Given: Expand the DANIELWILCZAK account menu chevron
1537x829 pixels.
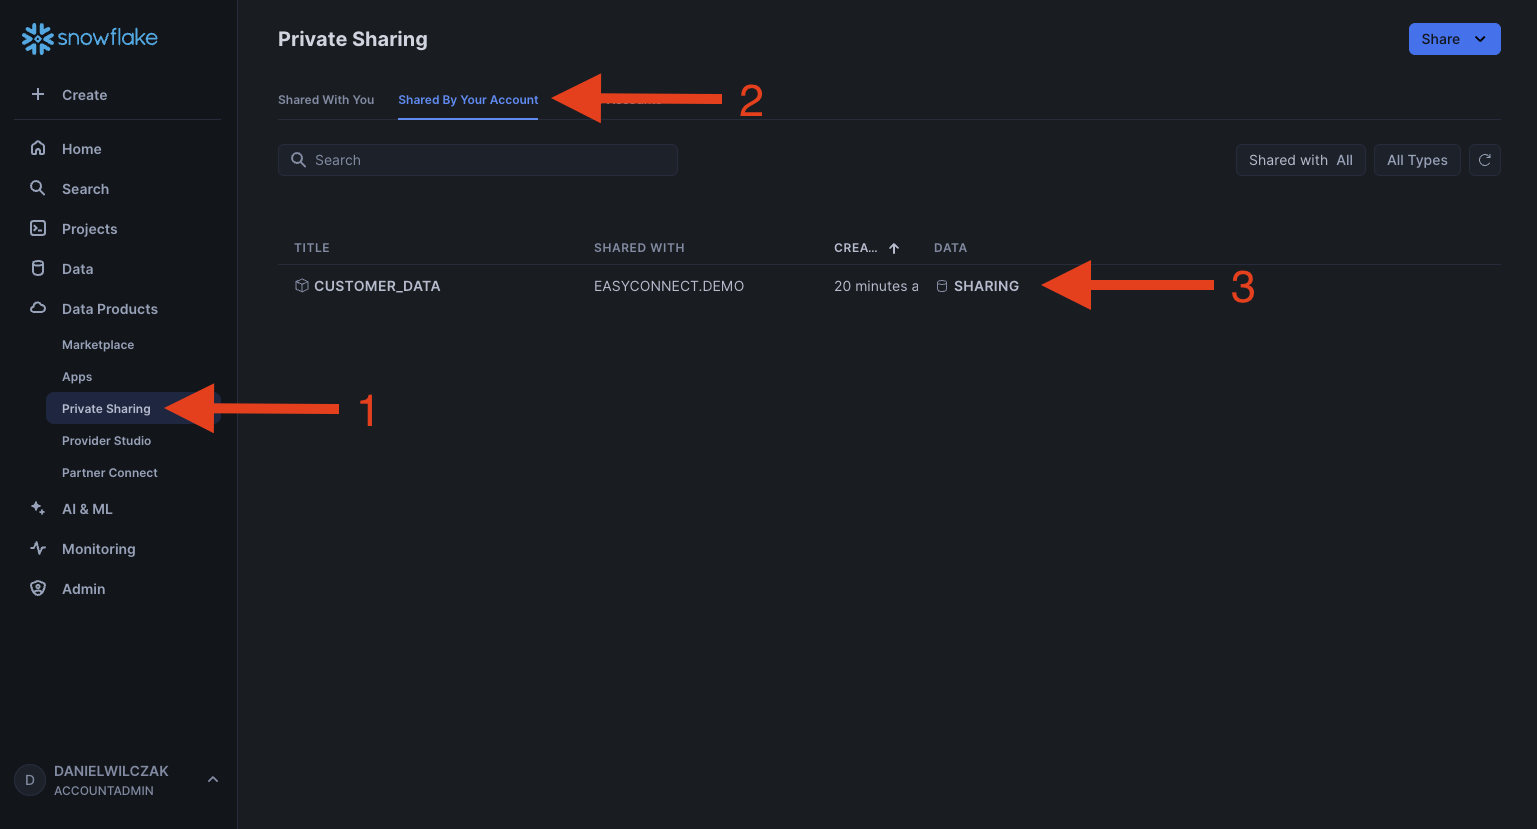Looking at the screenshot, I should [x=212, y=779].
